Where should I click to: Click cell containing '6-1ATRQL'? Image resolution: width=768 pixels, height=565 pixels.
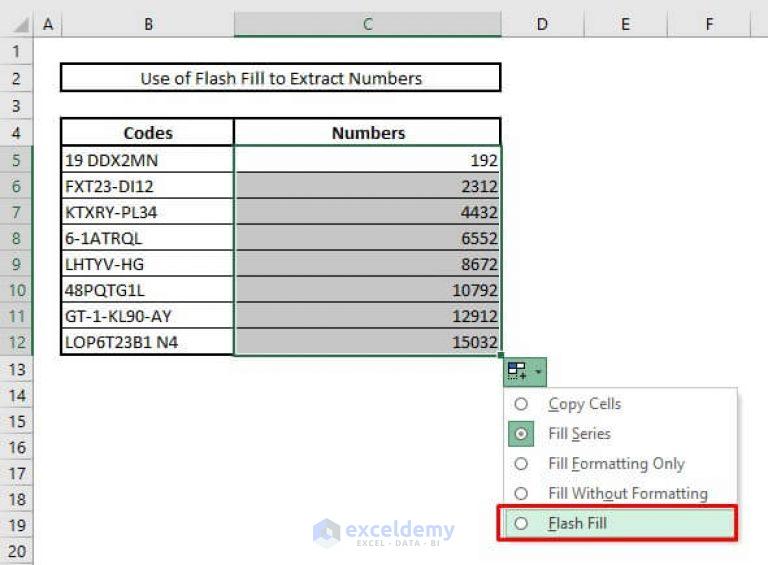(x=147, y=237)
